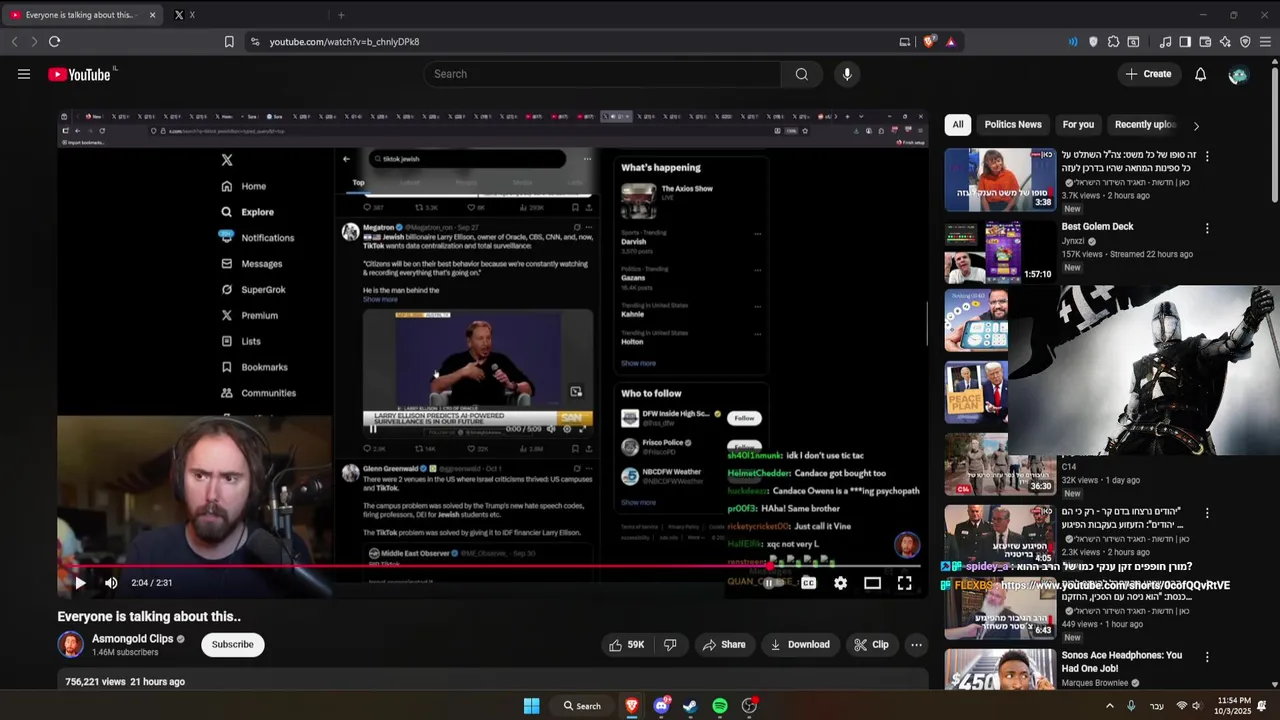Open a new browser tab
The image size is (1280, 720).
(x=341, y=15)
